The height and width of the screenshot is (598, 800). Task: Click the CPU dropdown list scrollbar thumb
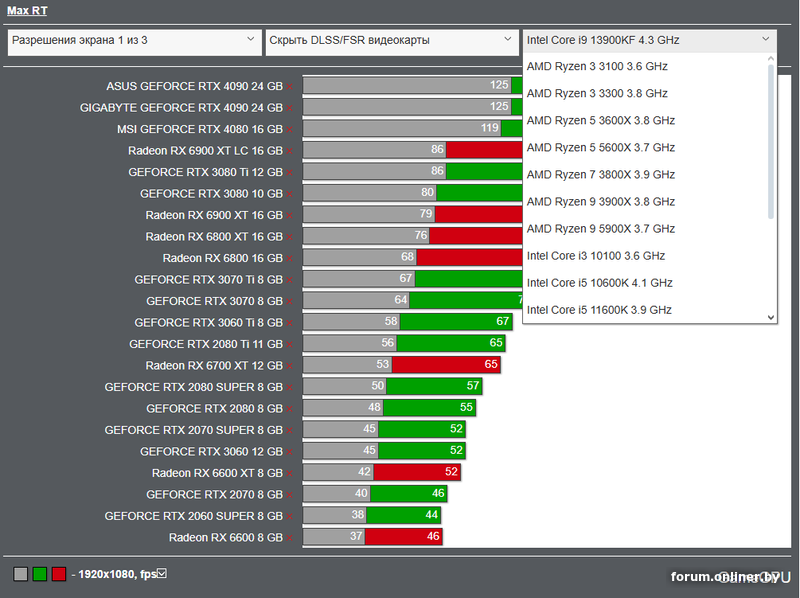point(771,141)
